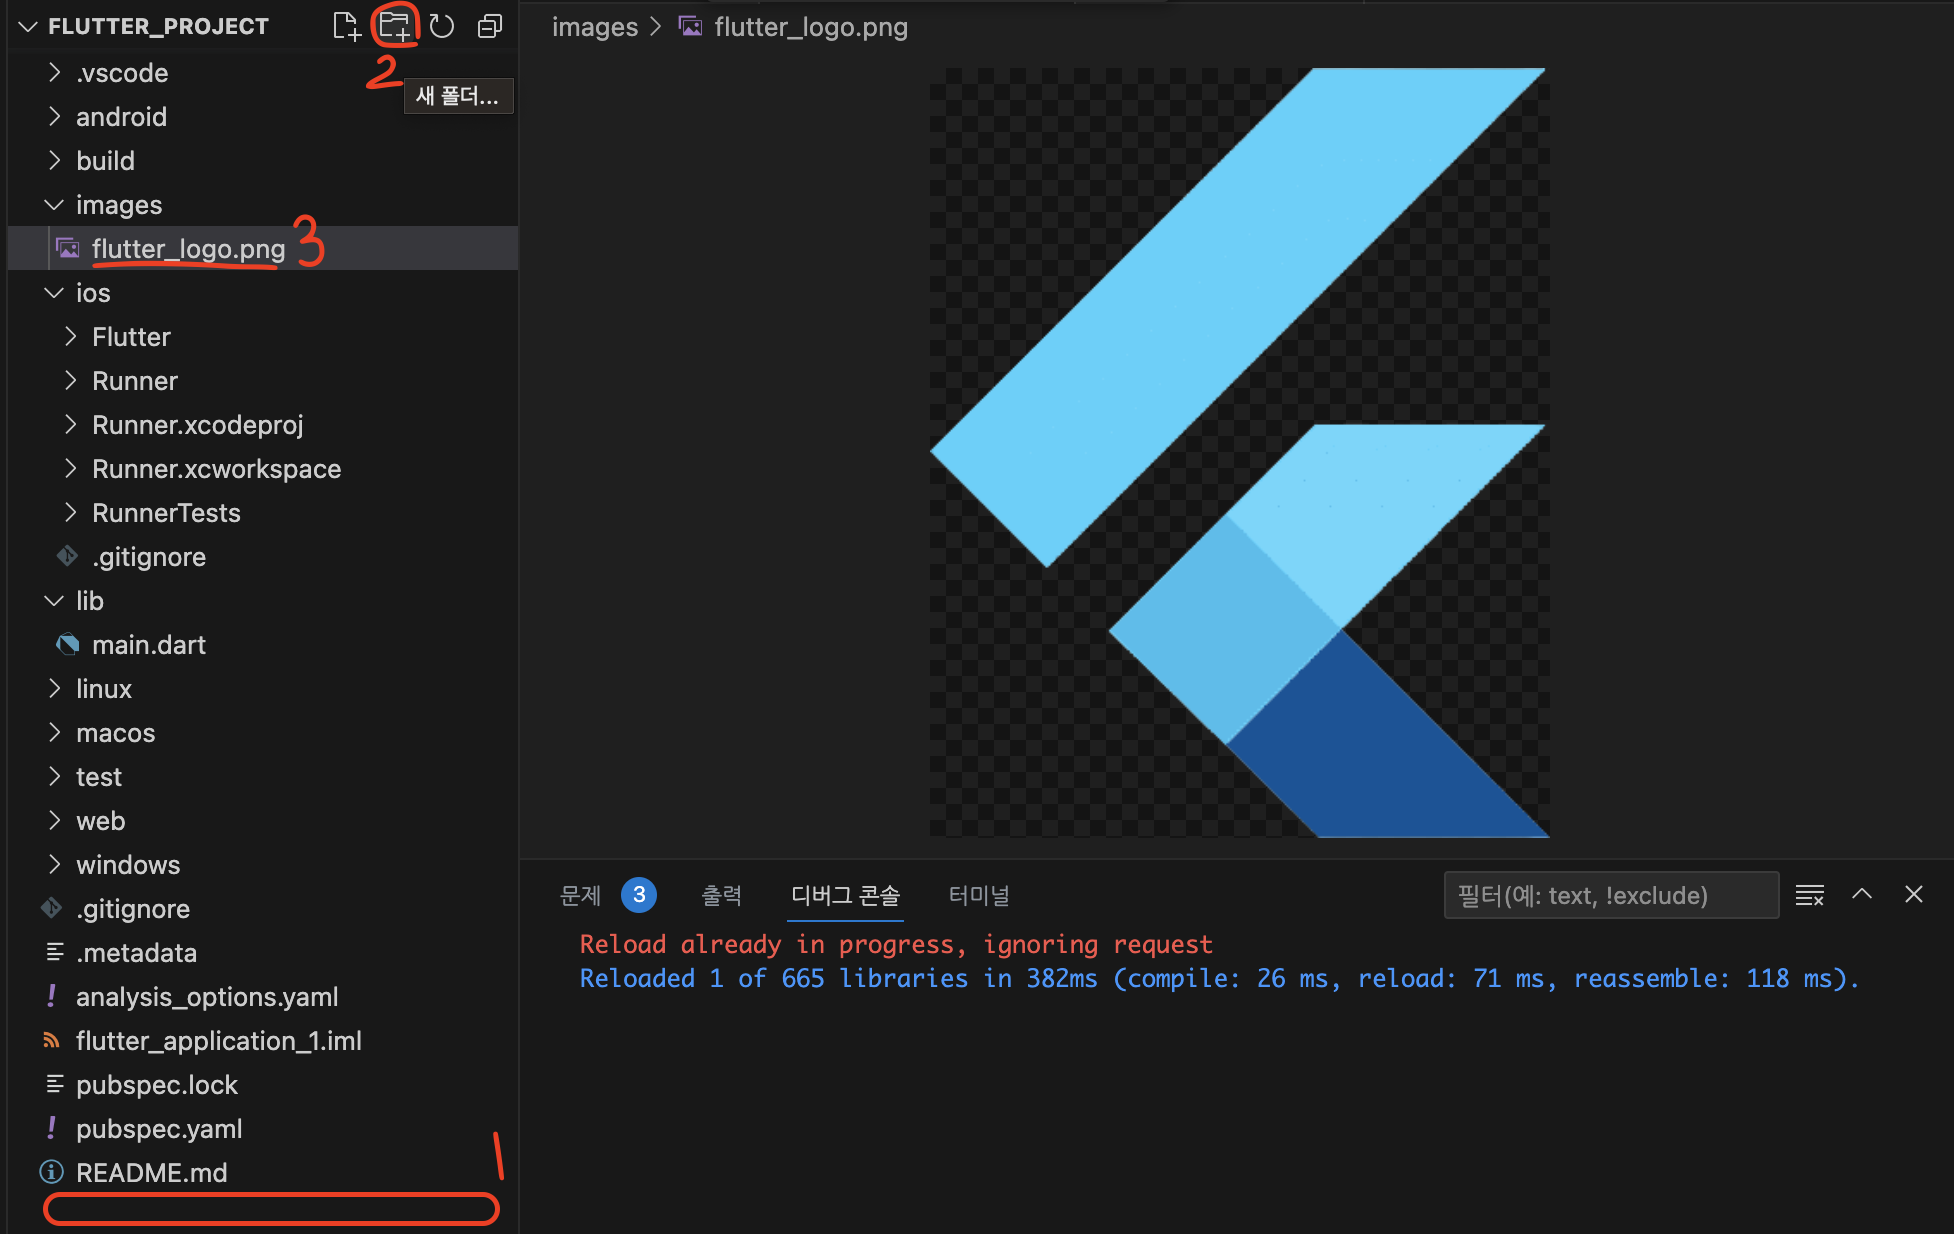Collapse the FLUTTER_PROJECT explorer section
1954x1234 pixels.
[157, 26]
